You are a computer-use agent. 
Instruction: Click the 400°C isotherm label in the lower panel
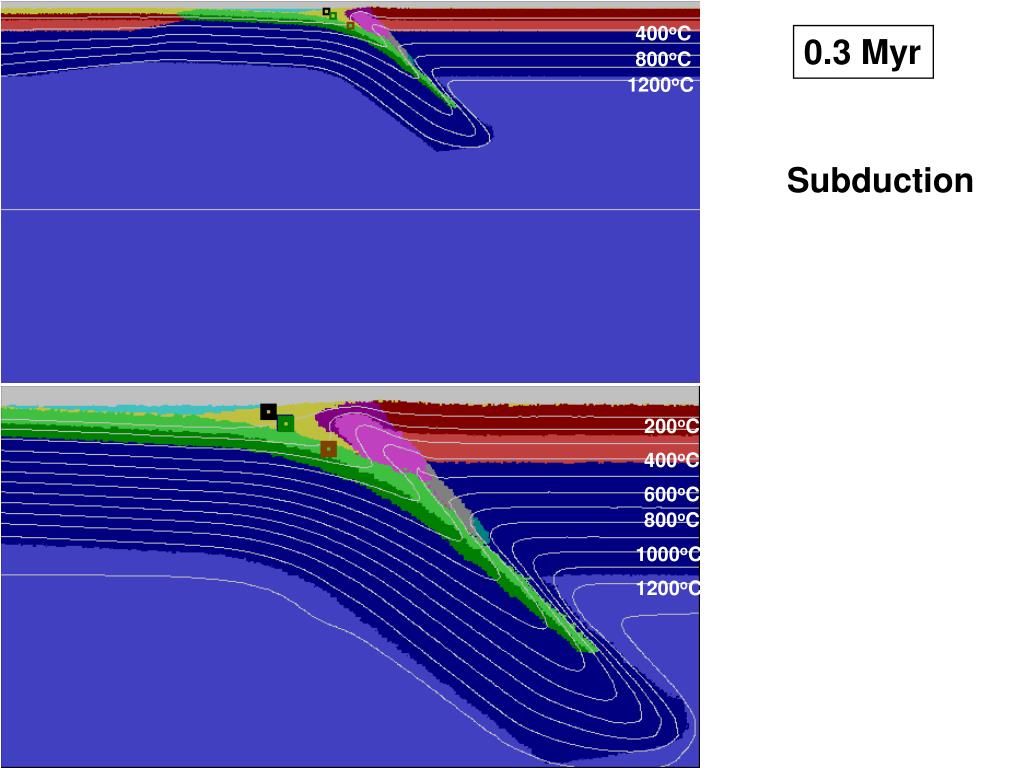tap(671, 460)
